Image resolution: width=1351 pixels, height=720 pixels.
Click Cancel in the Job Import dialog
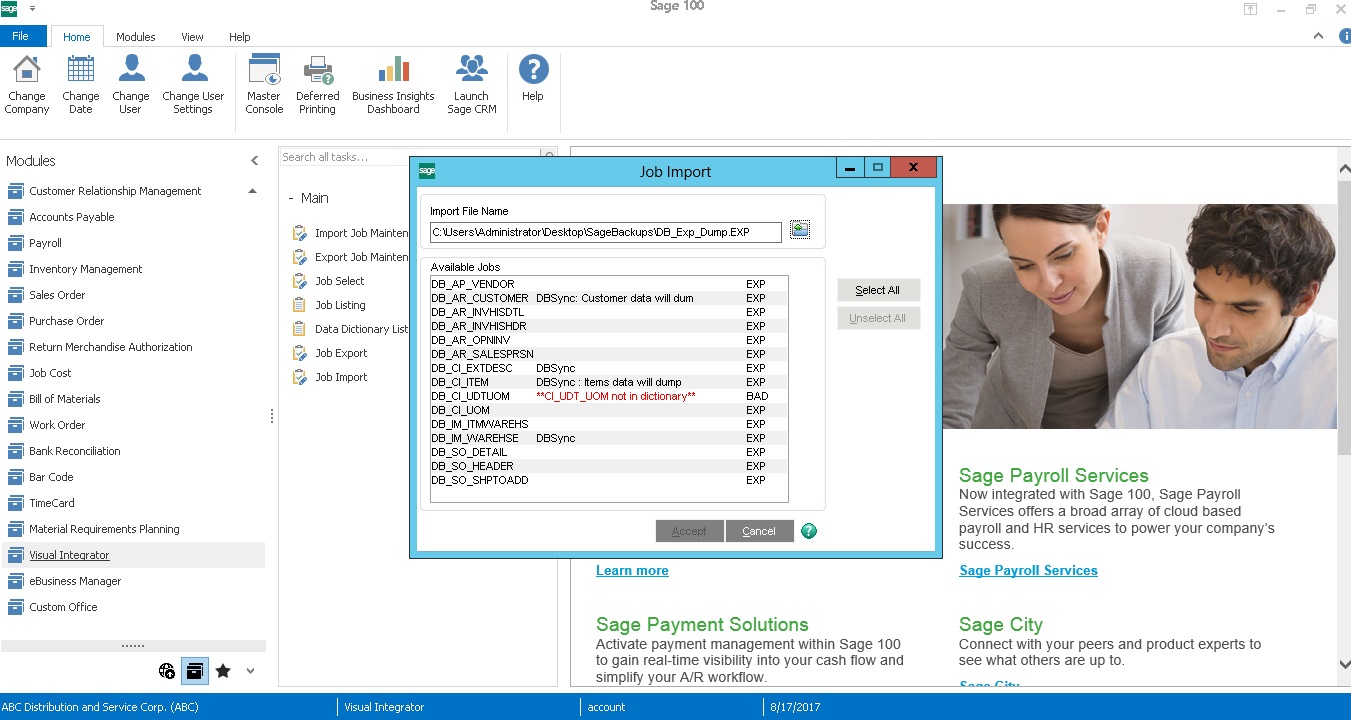(x=759, y=531)
